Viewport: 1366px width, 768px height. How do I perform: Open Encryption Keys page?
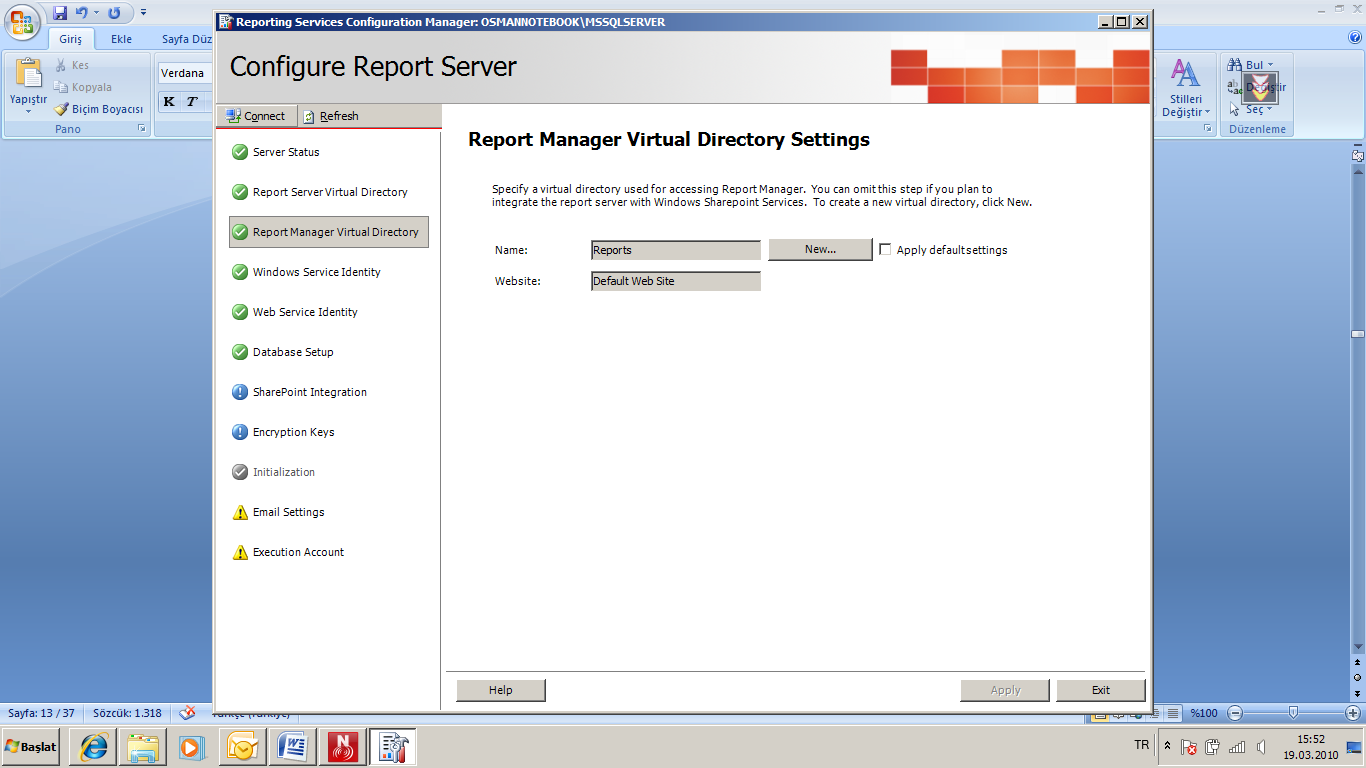[283, 432]
